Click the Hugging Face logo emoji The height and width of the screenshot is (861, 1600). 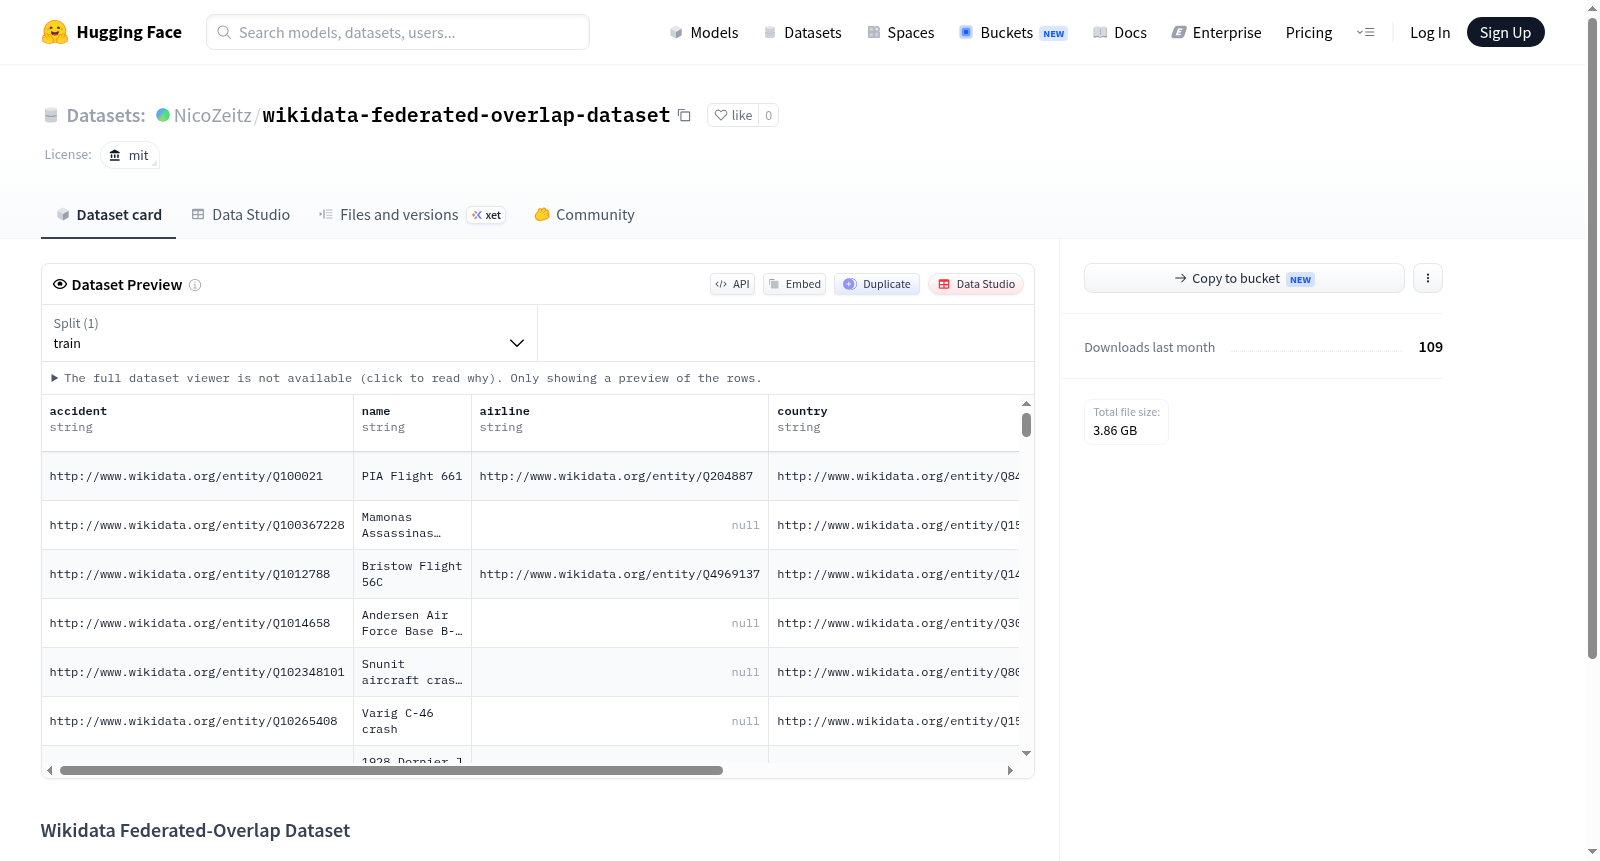[55, 32]
